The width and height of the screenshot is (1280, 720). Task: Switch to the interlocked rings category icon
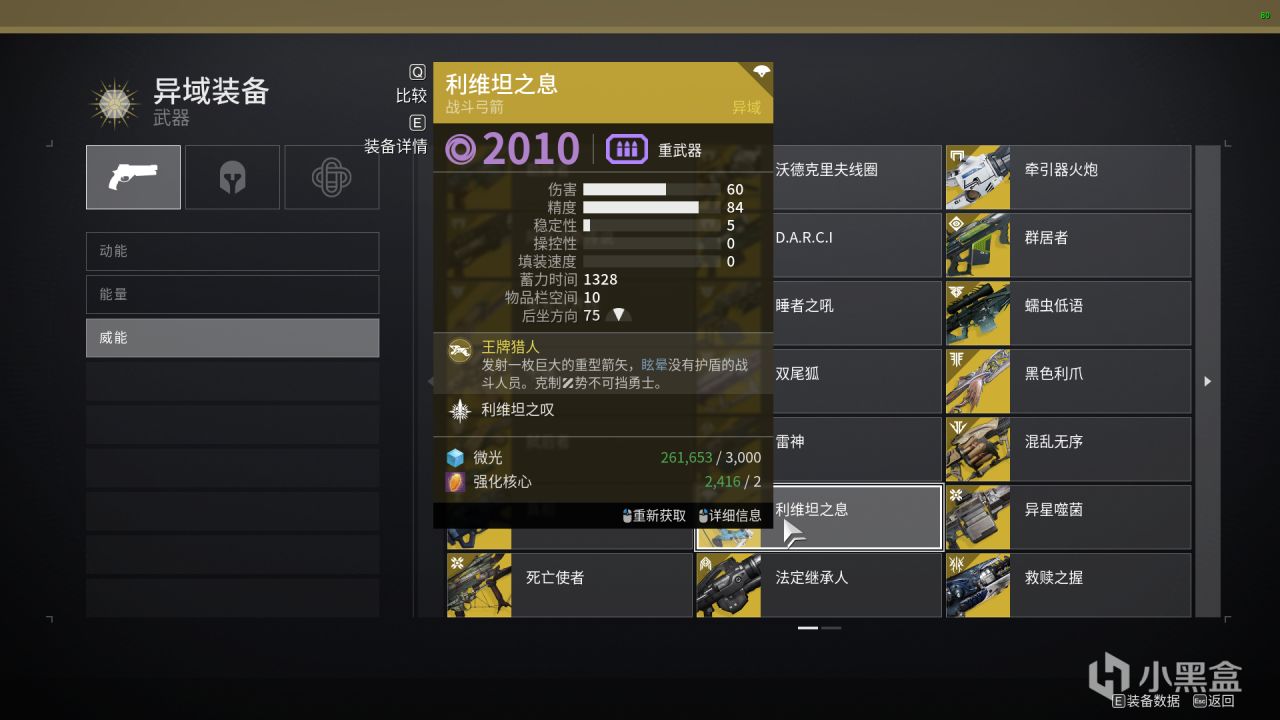coord(331,177)
